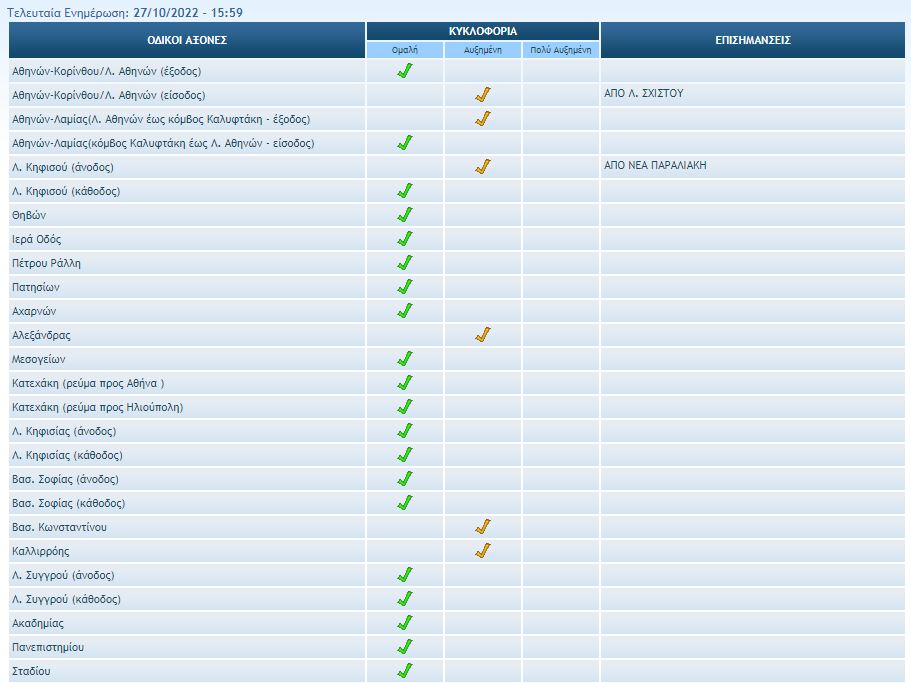Click the ΕΠΙΣΗΜΑΝΣΕΙΣ table header
Image resolution: width=911 pixels, height=683 pixels.
pos(754,40)
